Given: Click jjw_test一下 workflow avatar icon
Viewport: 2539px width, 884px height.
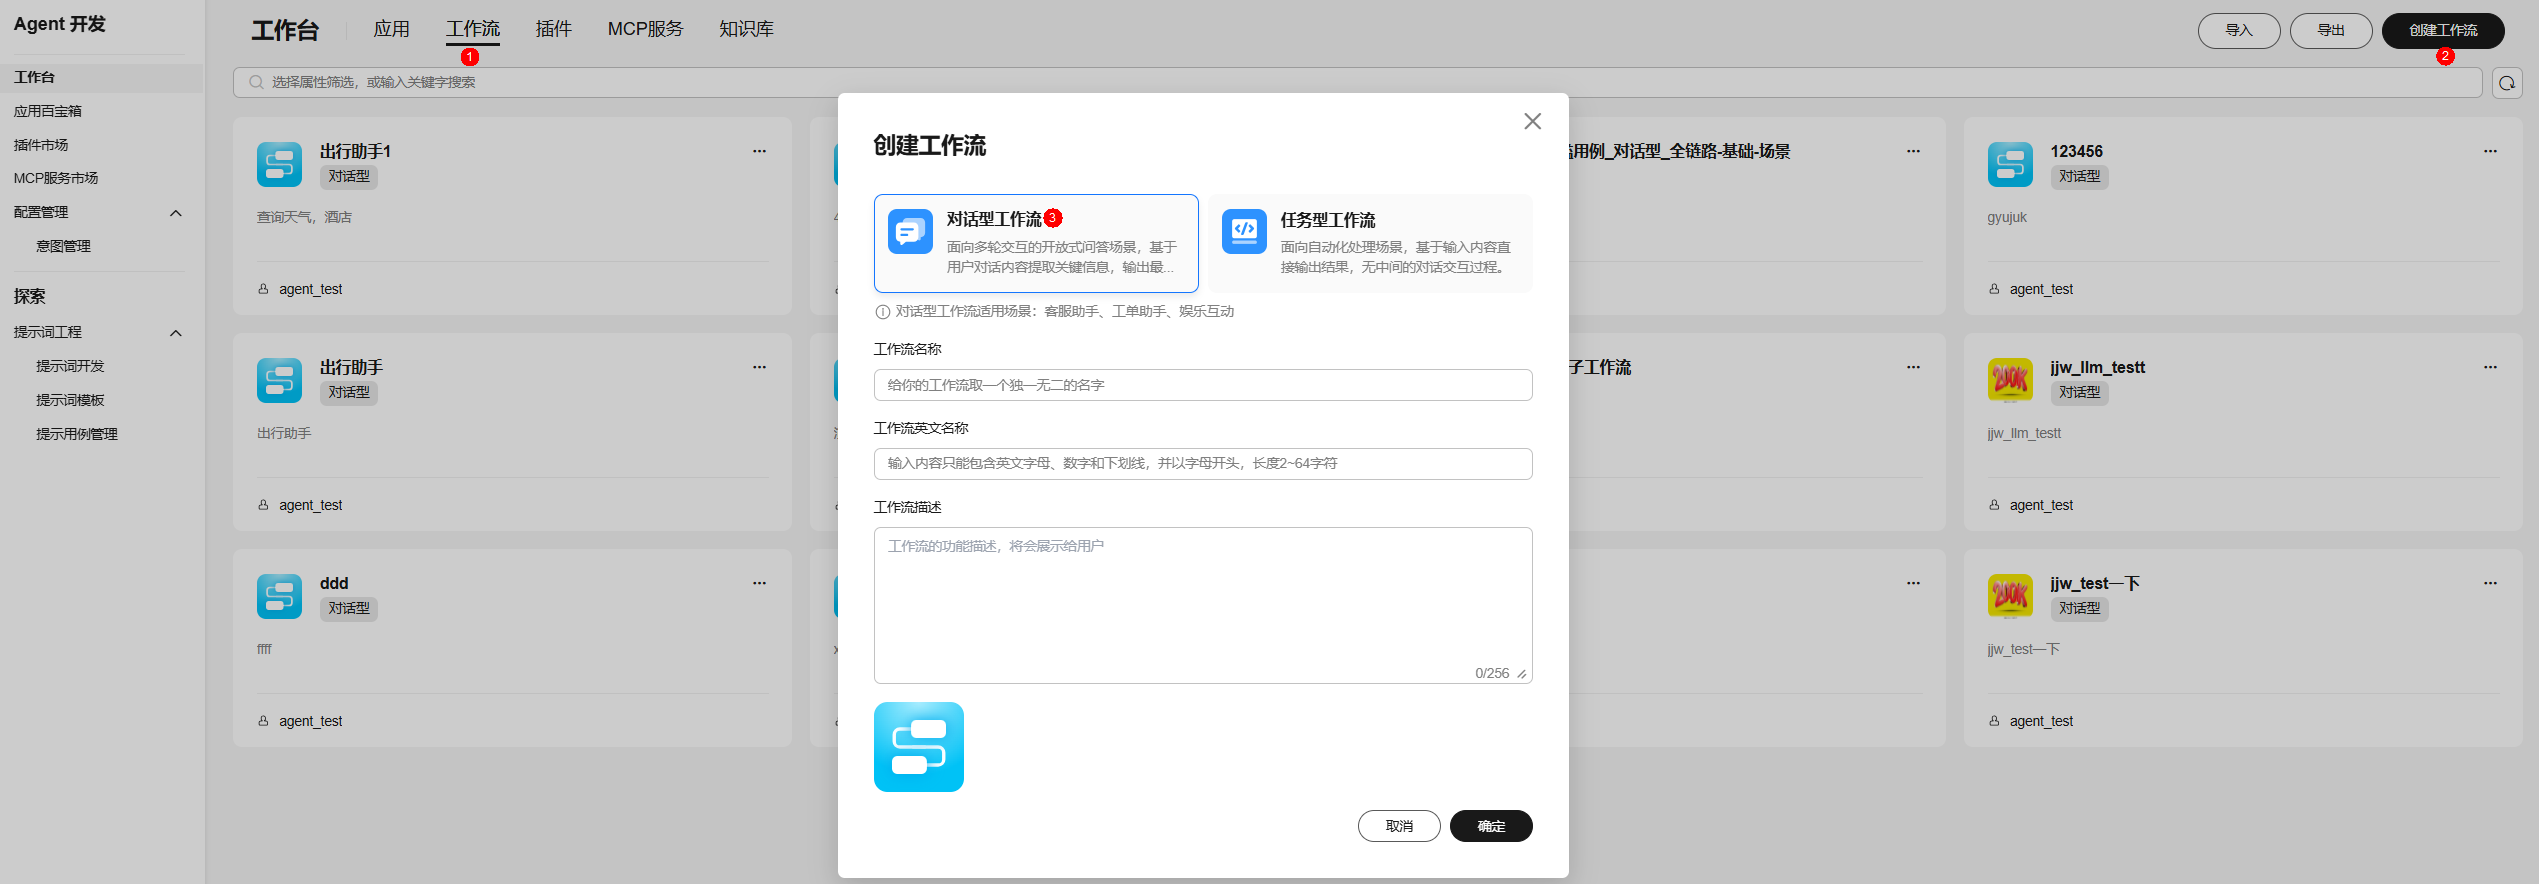Looking at the screenshot, I should click(2009, 596).
